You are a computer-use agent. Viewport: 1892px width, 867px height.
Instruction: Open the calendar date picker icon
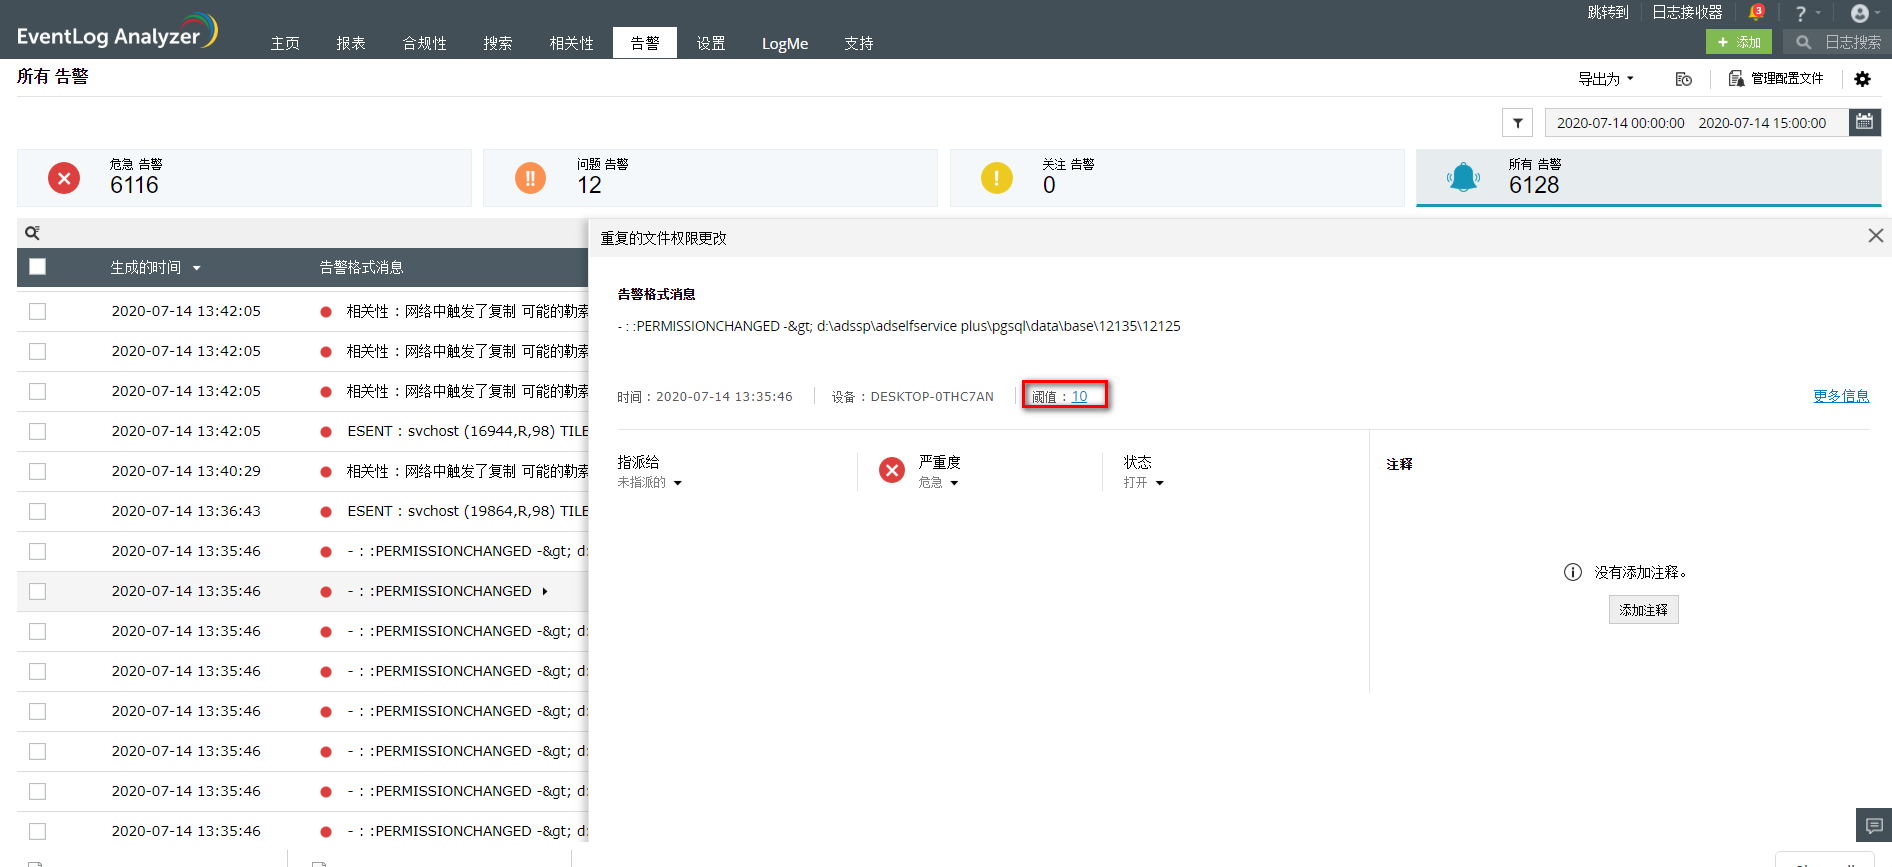click(x=1865, y=122)
